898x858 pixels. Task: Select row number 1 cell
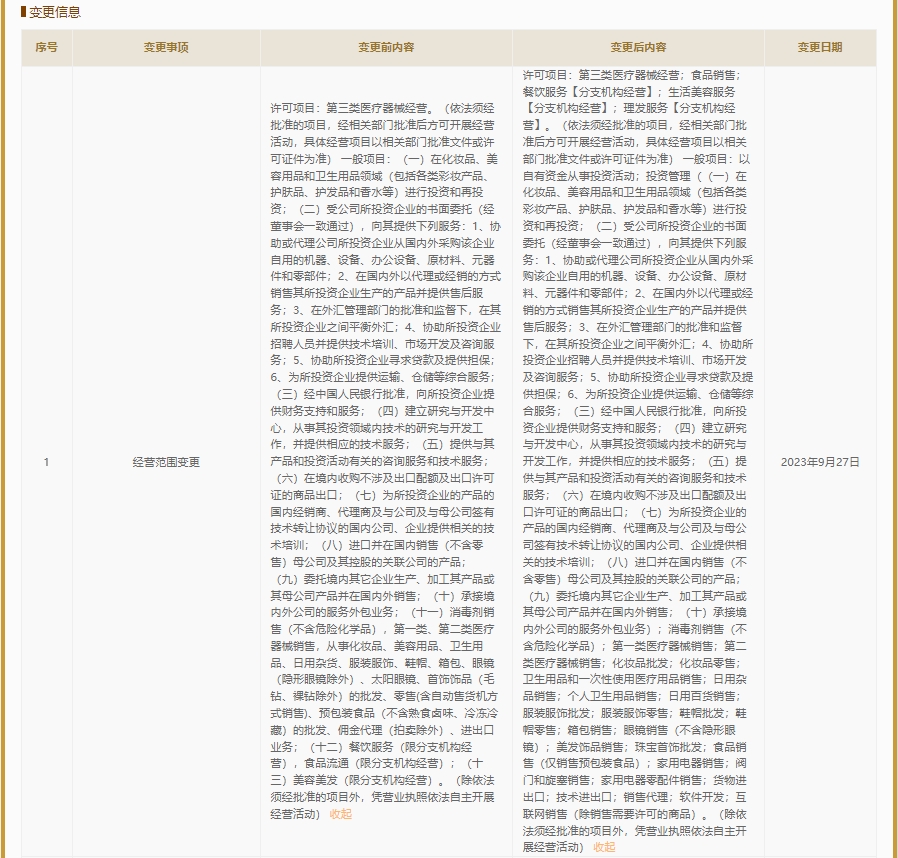46,462
